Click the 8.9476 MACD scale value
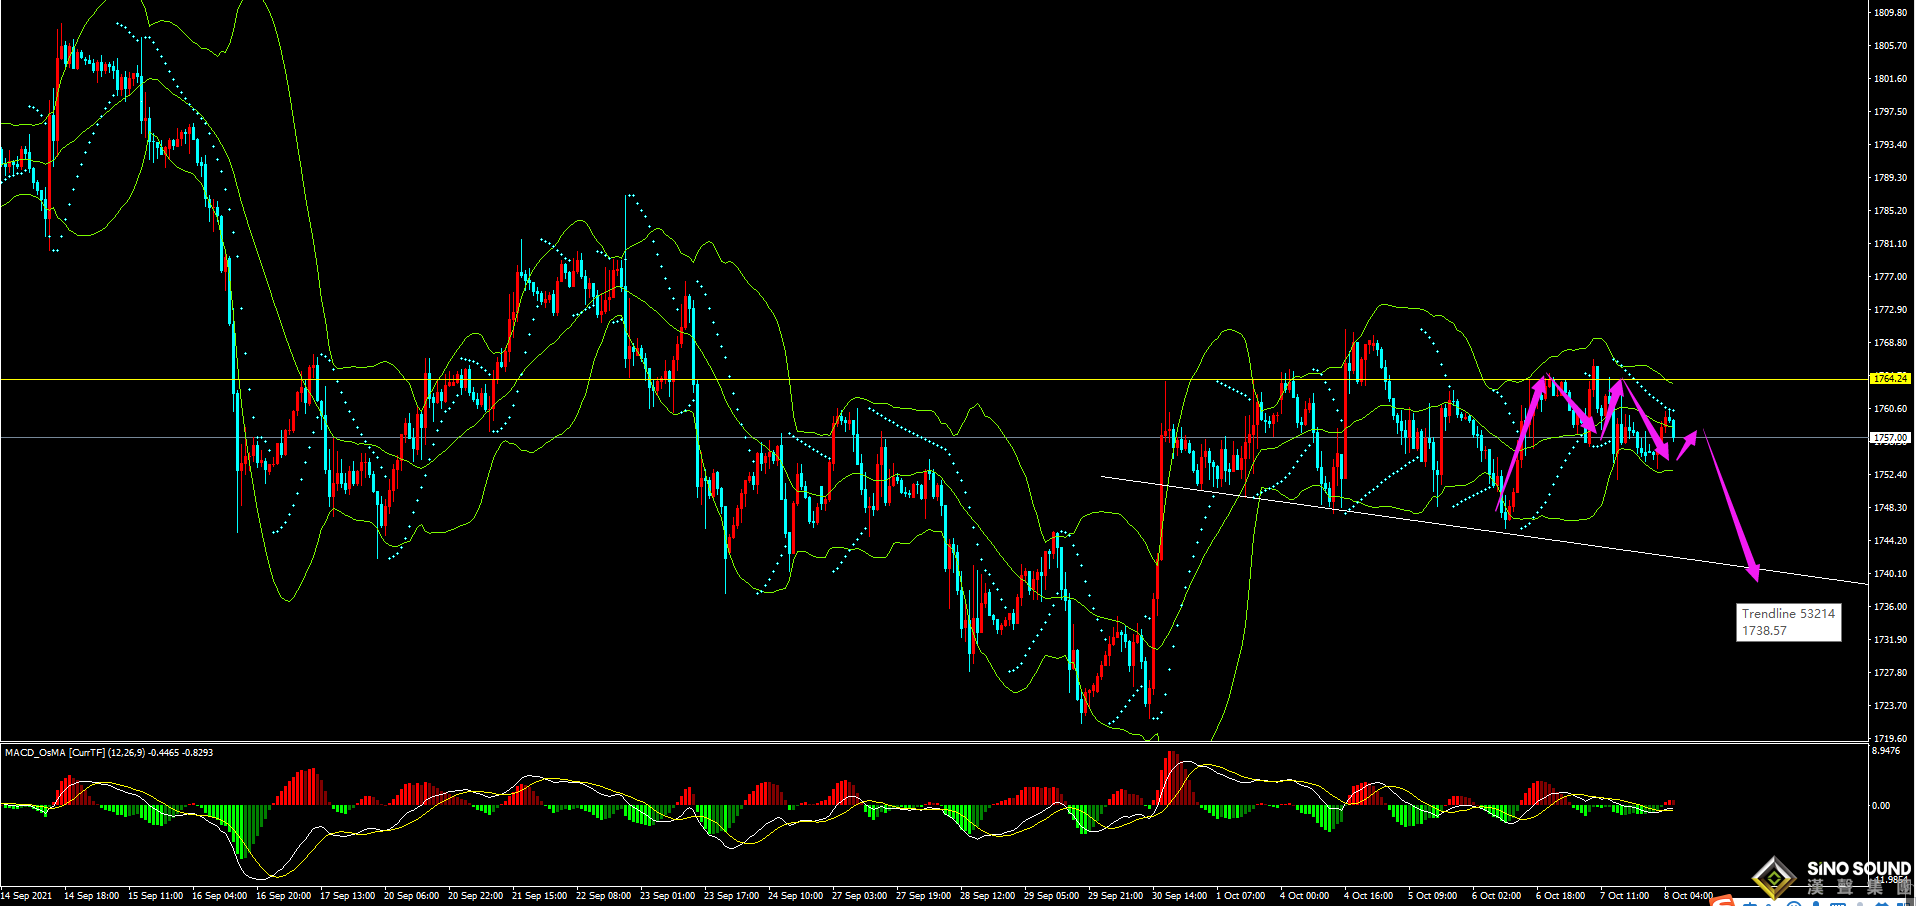 pyautogui.click(x=1885, y=751)
